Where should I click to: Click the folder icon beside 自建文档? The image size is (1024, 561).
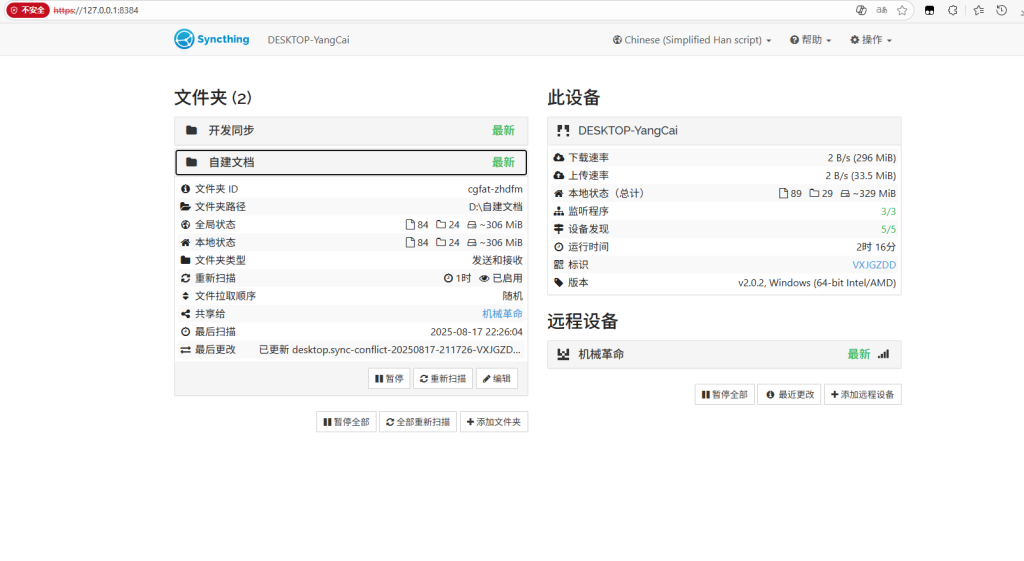191,162
